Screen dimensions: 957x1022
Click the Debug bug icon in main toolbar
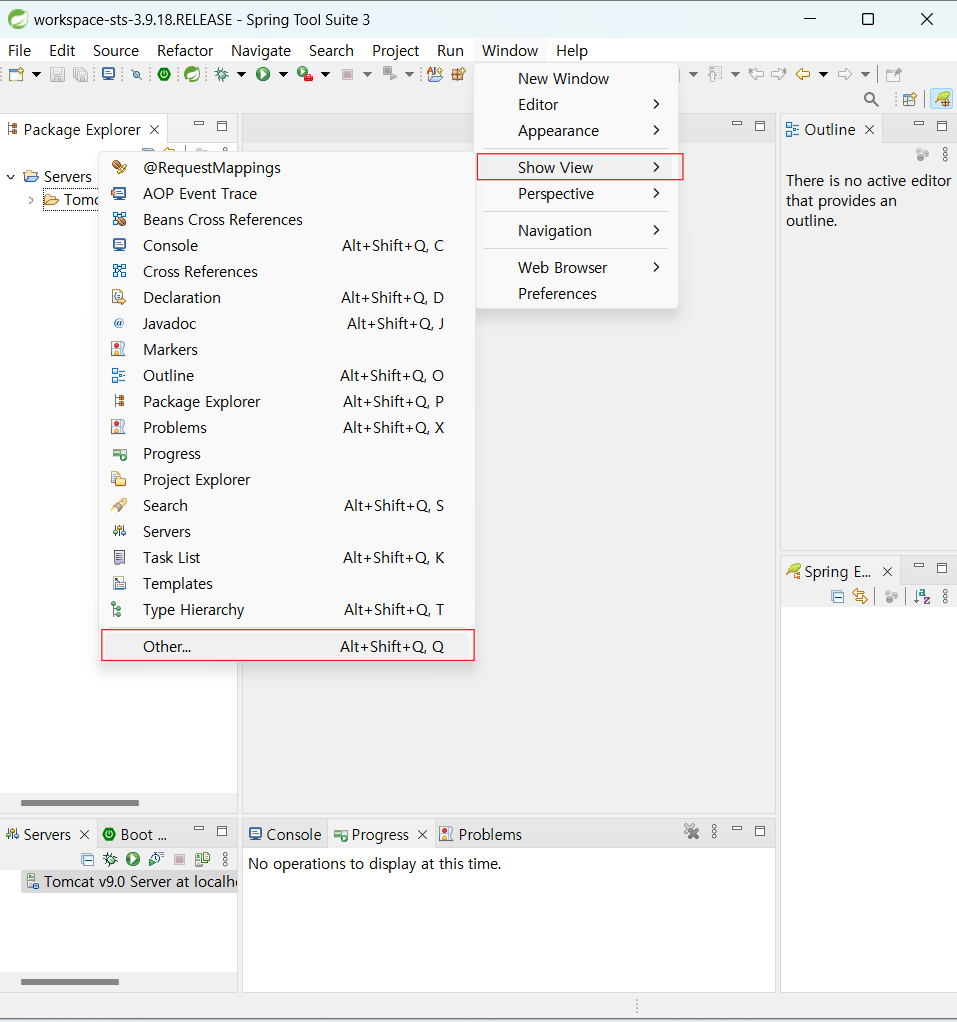(222, 74)
